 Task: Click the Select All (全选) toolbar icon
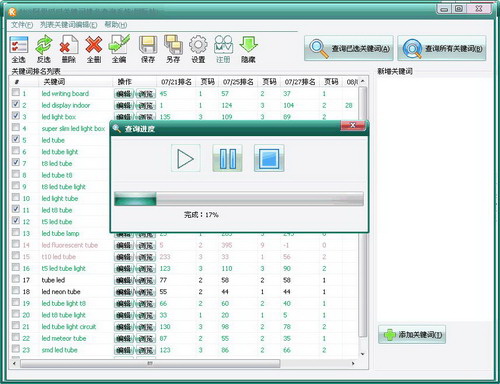(19, 49)
